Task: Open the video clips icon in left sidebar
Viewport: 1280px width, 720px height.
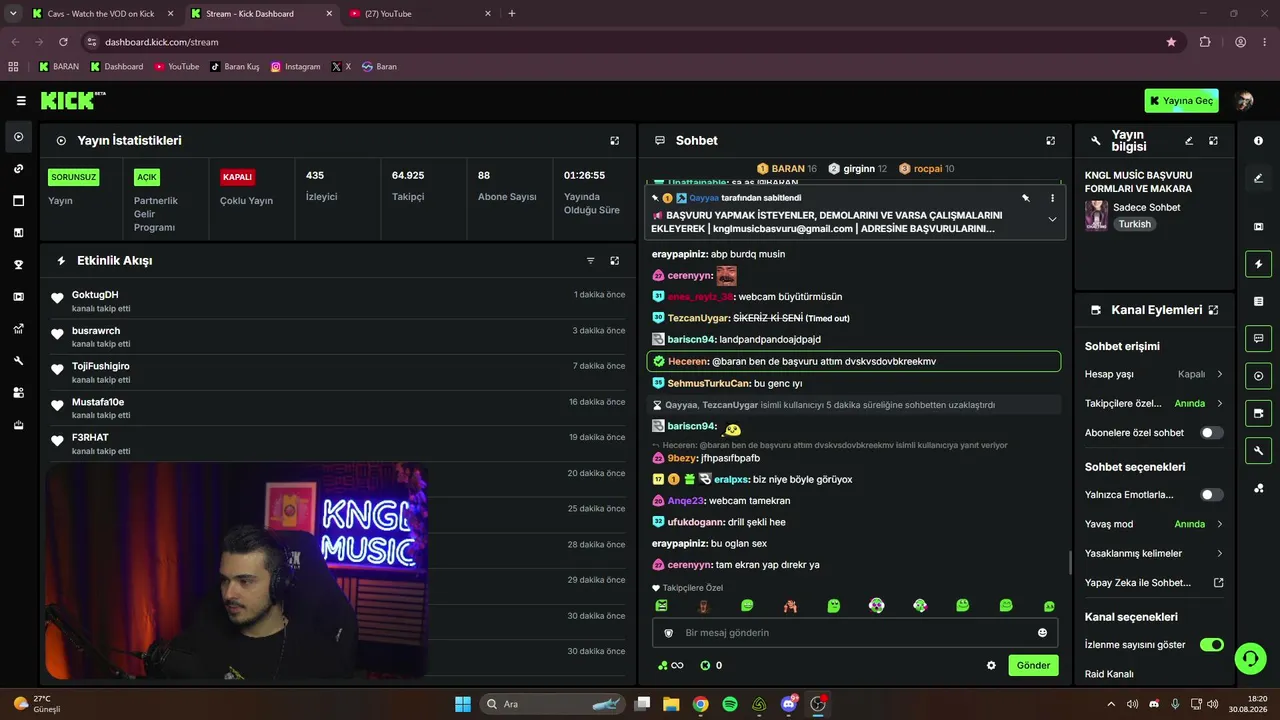Action: tap(18, 297)
